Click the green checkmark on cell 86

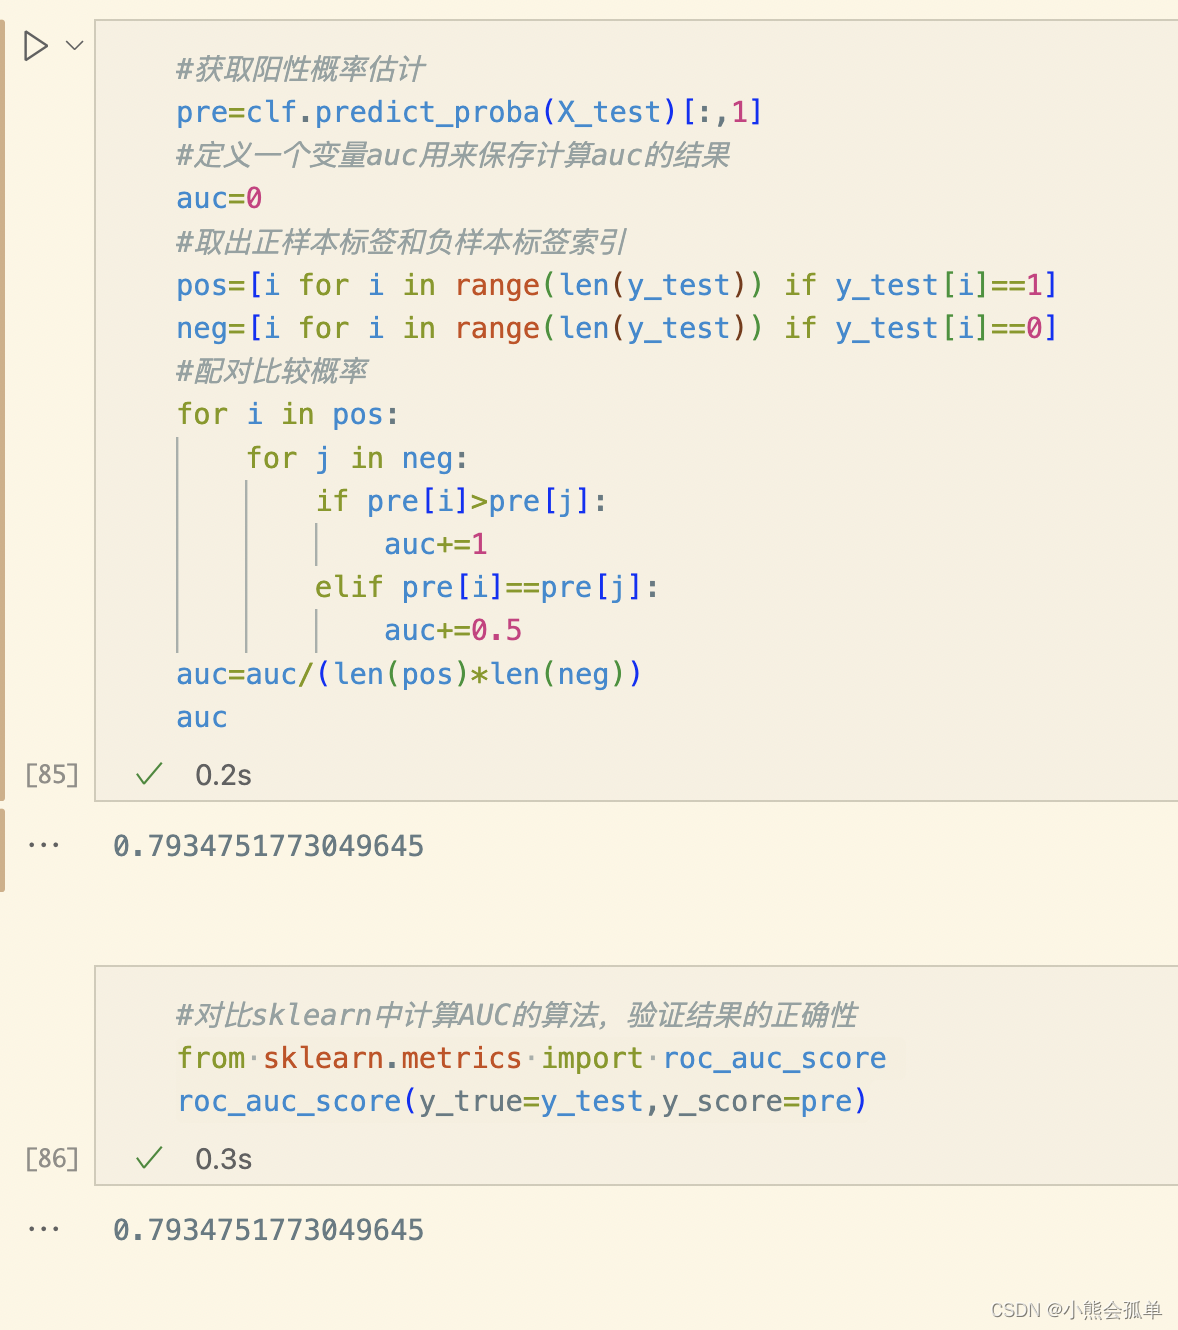pyautogui.click(x=148, y=1158)
